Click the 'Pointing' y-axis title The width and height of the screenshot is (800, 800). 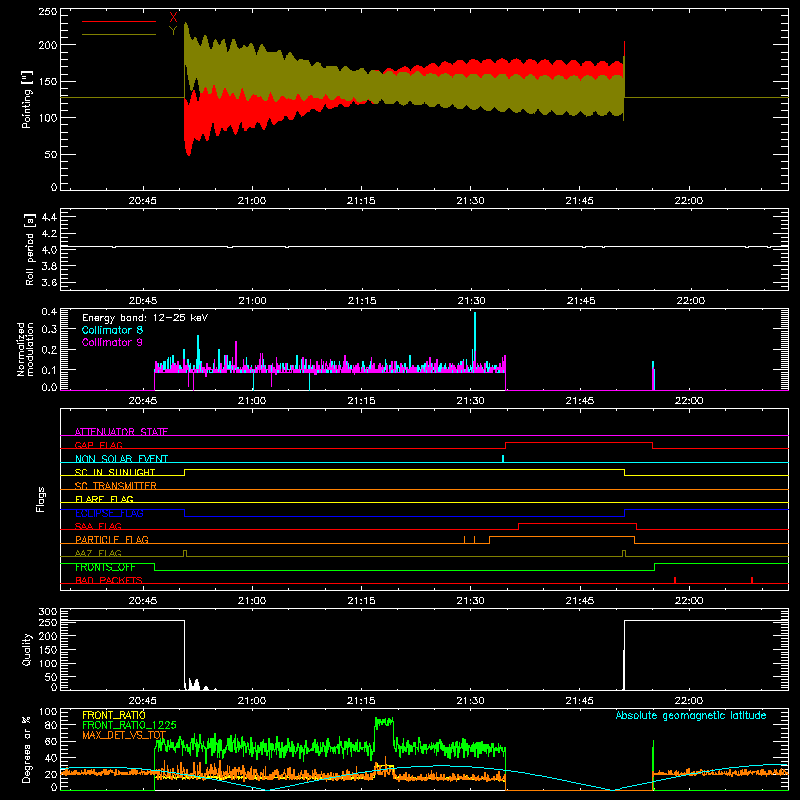(x=27, y=99)
